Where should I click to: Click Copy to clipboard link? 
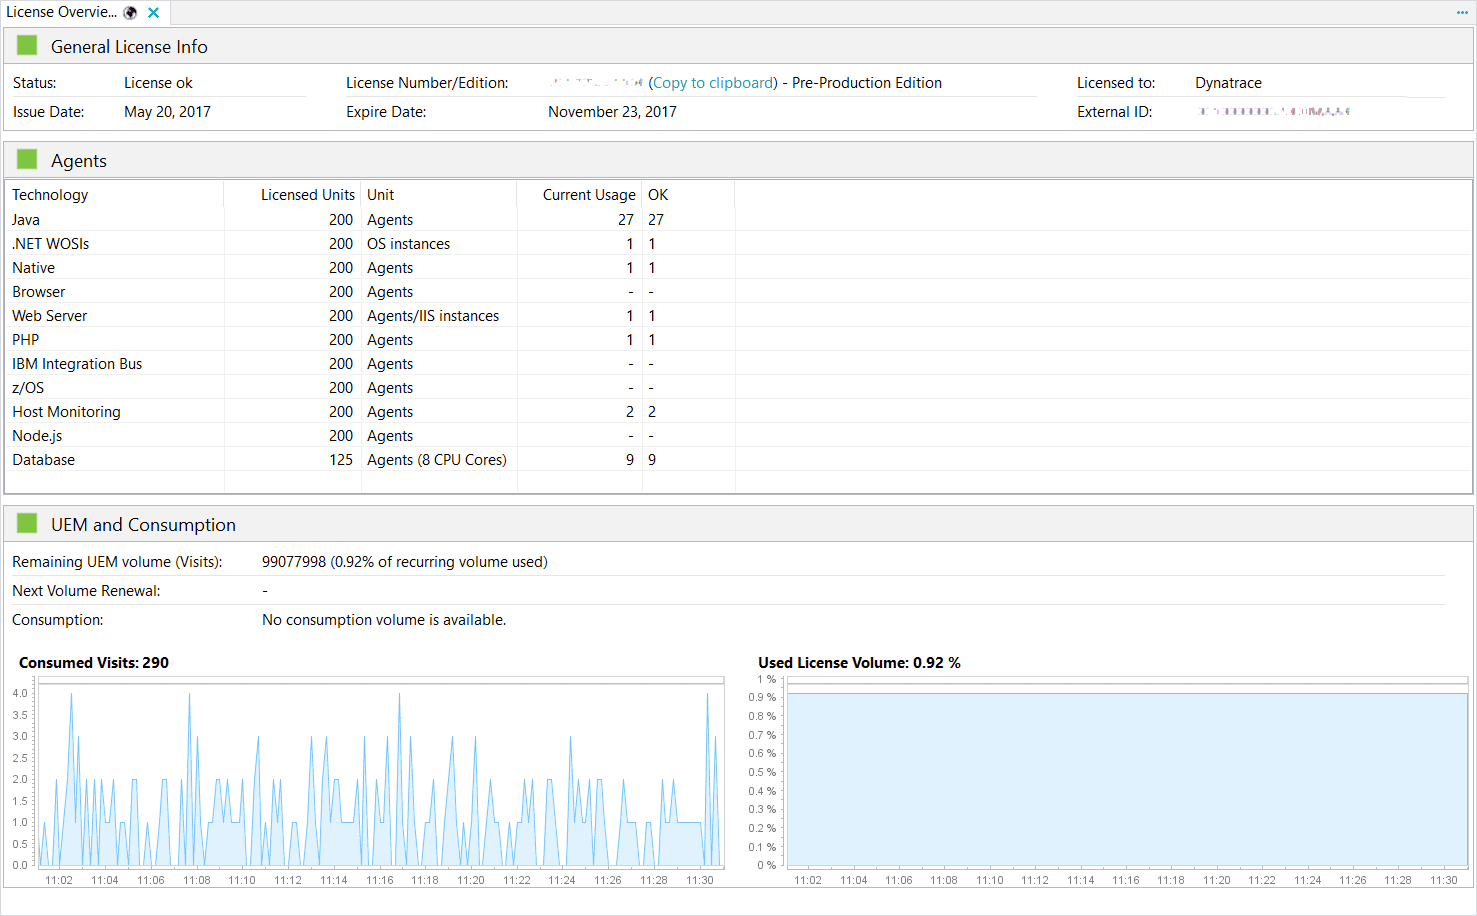coord(713,83)
